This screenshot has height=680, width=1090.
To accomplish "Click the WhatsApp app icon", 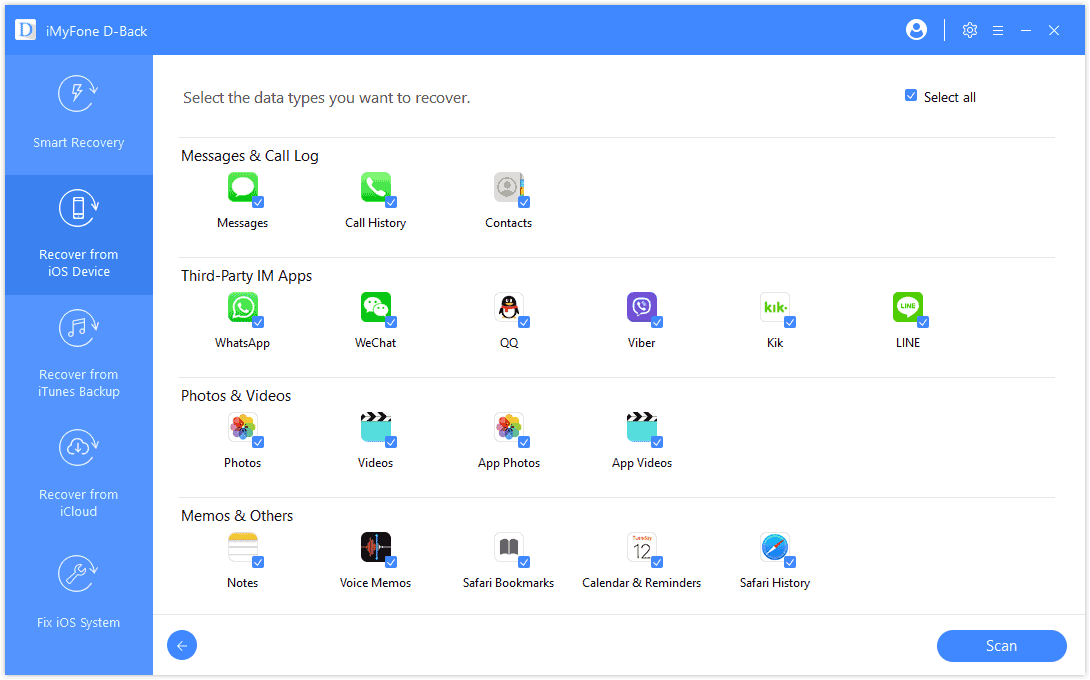I will 242,307.
